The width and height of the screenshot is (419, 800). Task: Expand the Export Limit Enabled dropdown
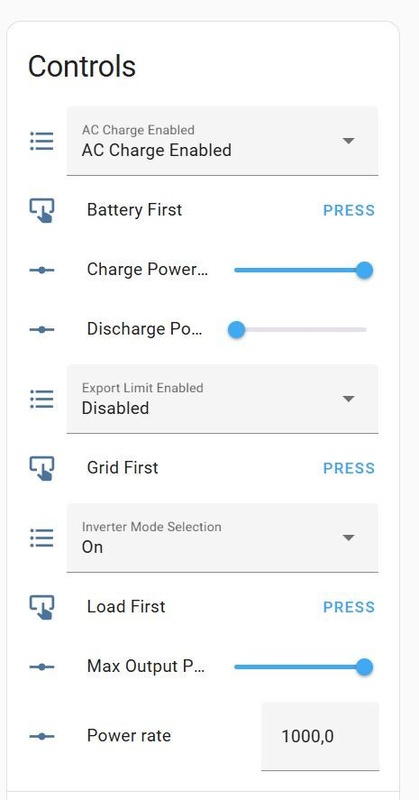(223, 399)
